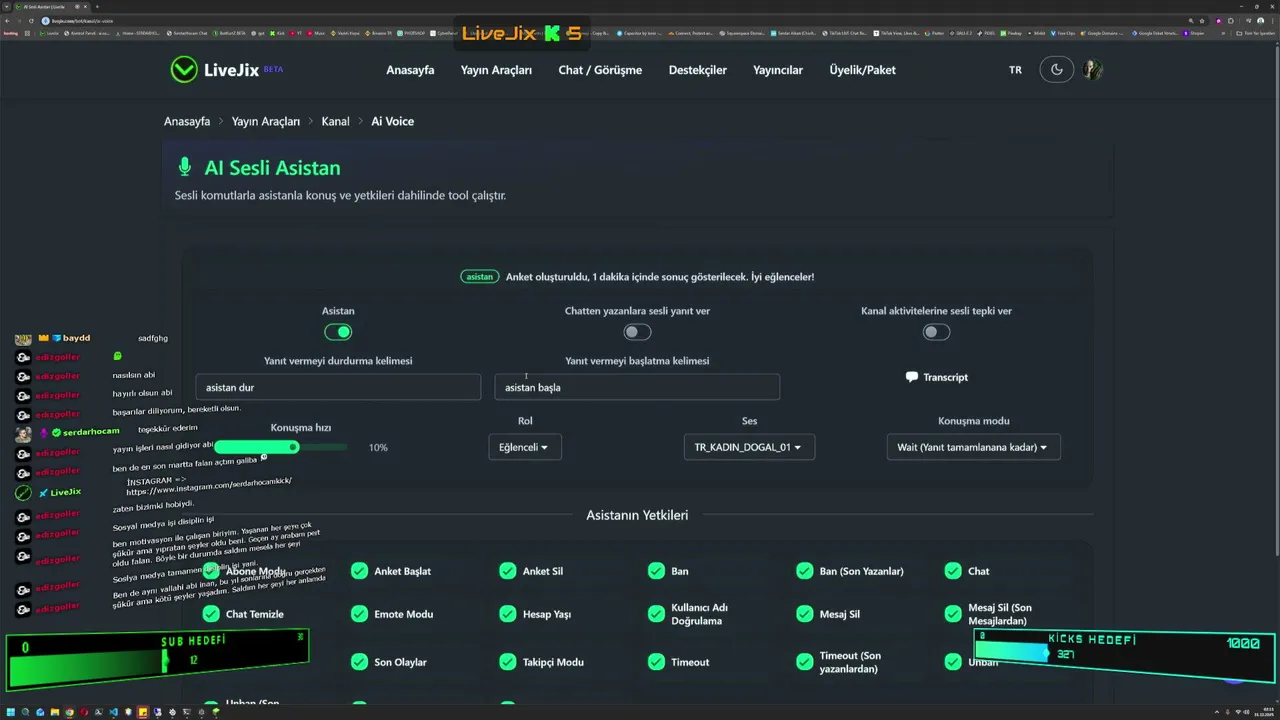The width and height of the screenshot is (1280, 720).
Task: Click Yayın Araçları breadcrumb link
Action: [x=266, y=121]
